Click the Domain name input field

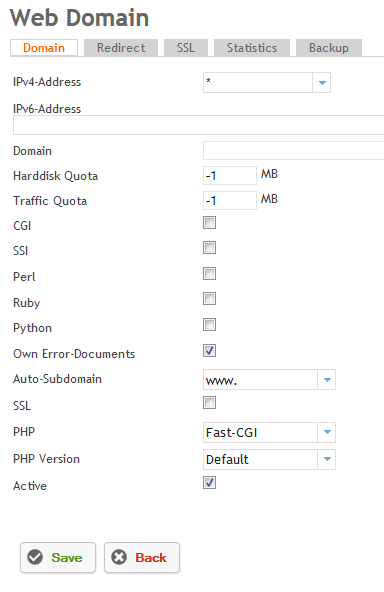coord(293,151)
